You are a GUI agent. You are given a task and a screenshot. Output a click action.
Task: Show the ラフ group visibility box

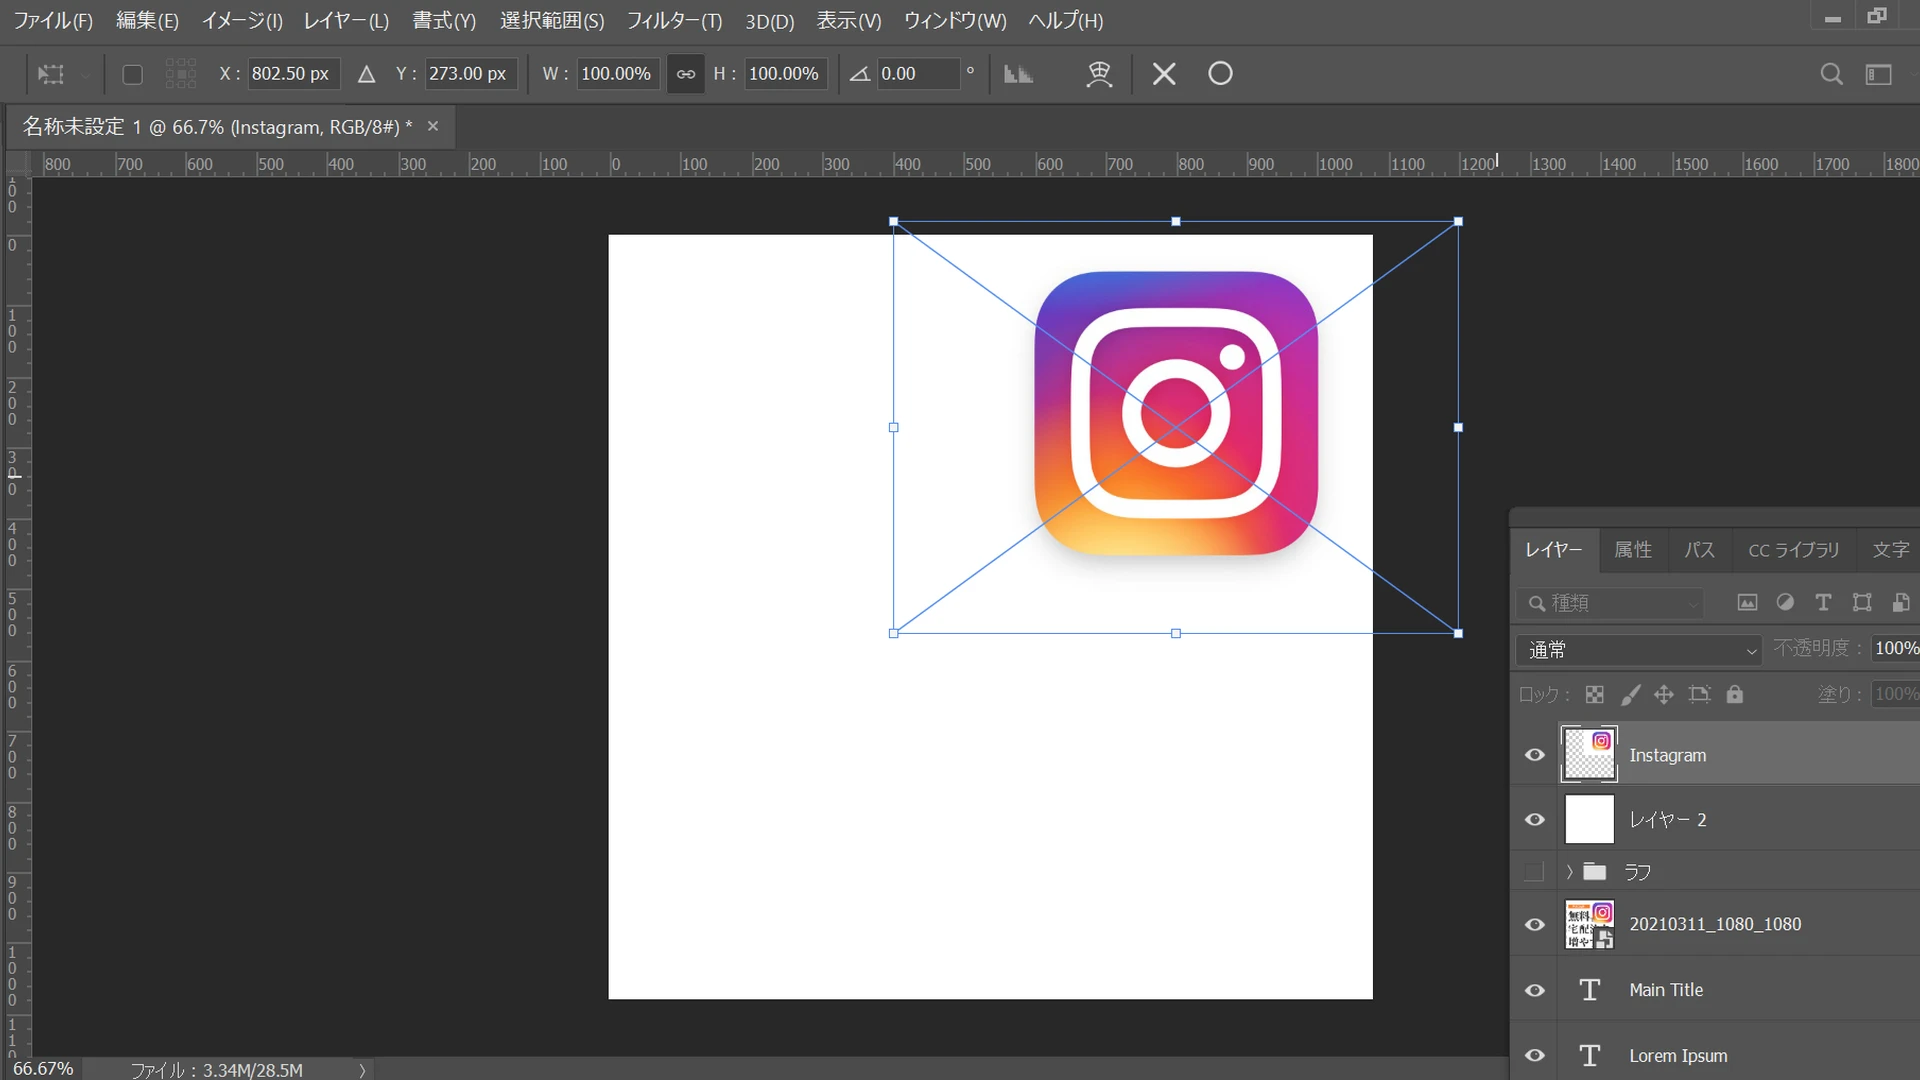tap(1534, 872)
